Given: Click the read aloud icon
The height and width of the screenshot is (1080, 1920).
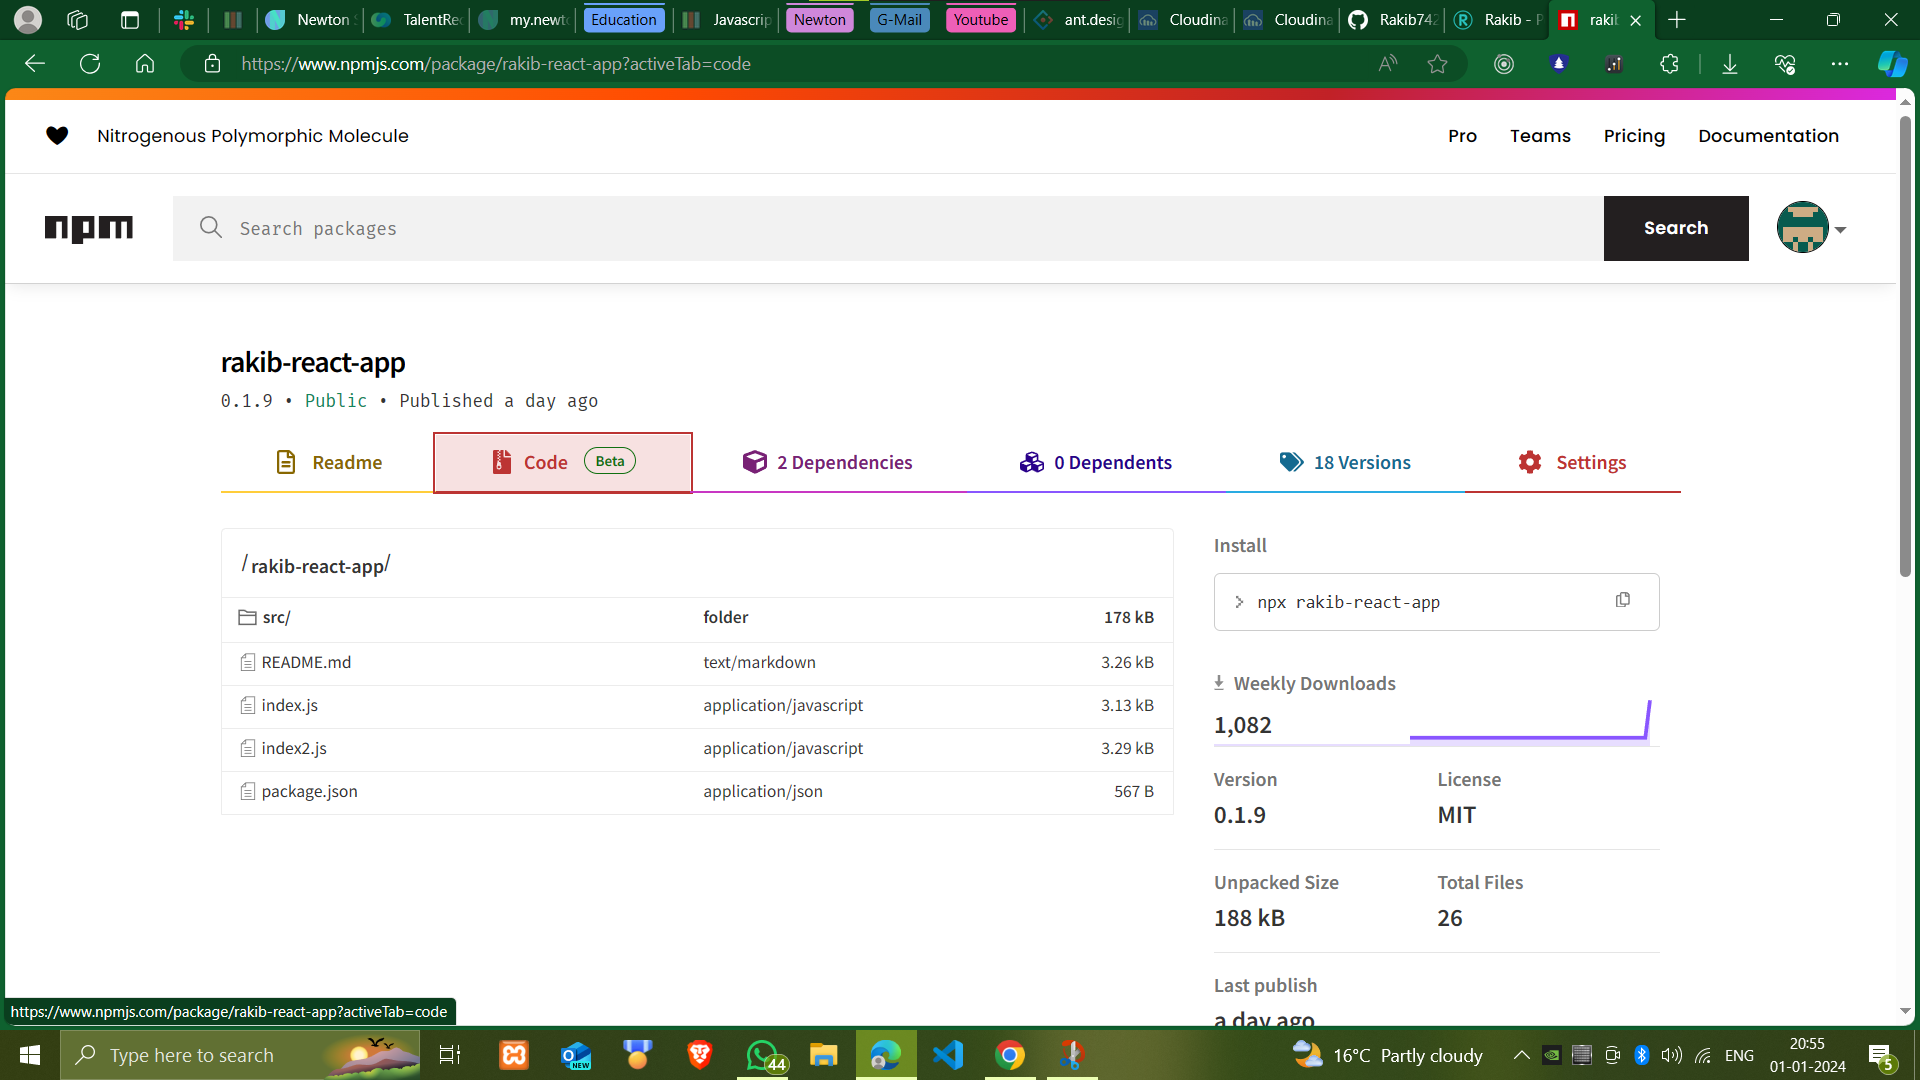Looking at the screenshot, I should (x=1388, y=64).
